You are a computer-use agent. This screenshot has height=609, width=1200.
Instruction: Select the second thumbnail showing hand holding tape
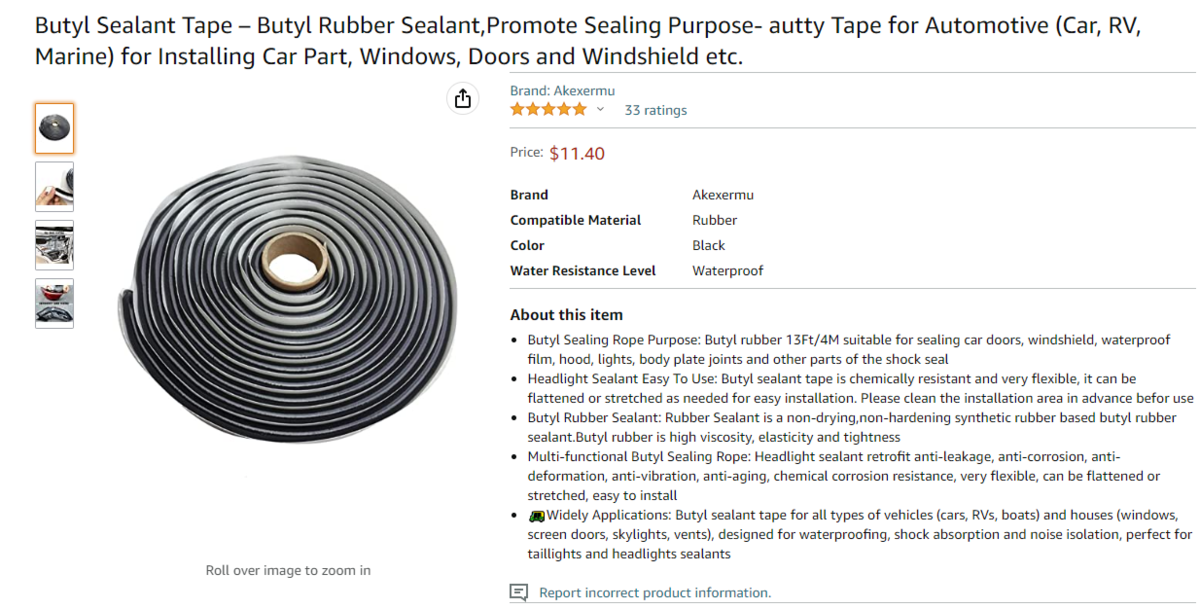click(54, 187)
